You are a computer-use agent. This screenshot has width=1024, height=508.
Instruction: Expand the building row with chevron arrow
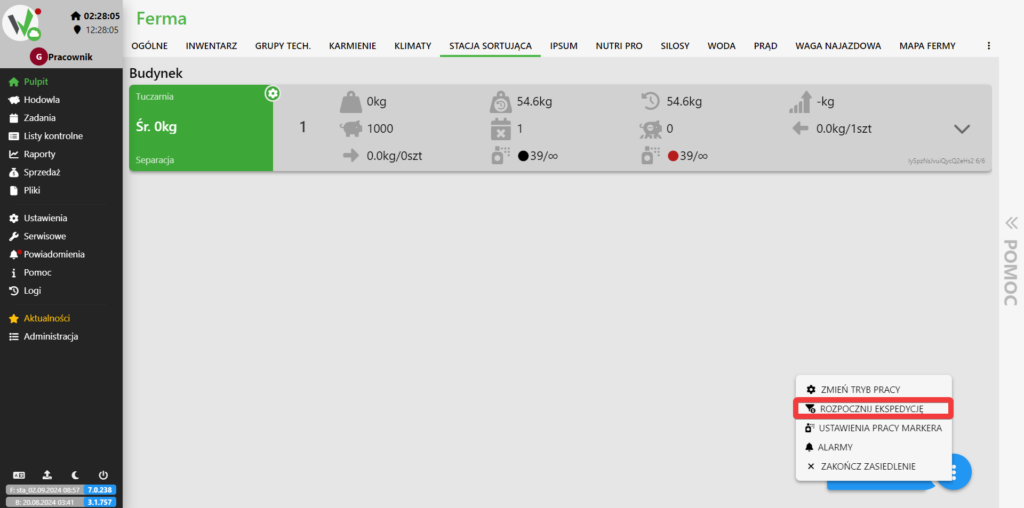[962, 129]
